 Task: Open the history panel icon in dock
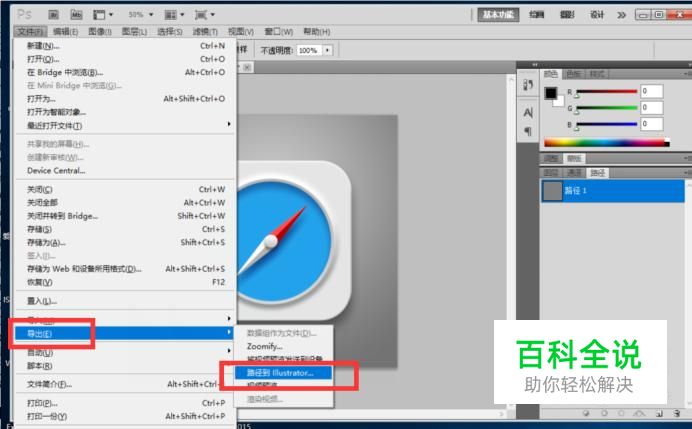pyautogui.click(x=528, y=85)
